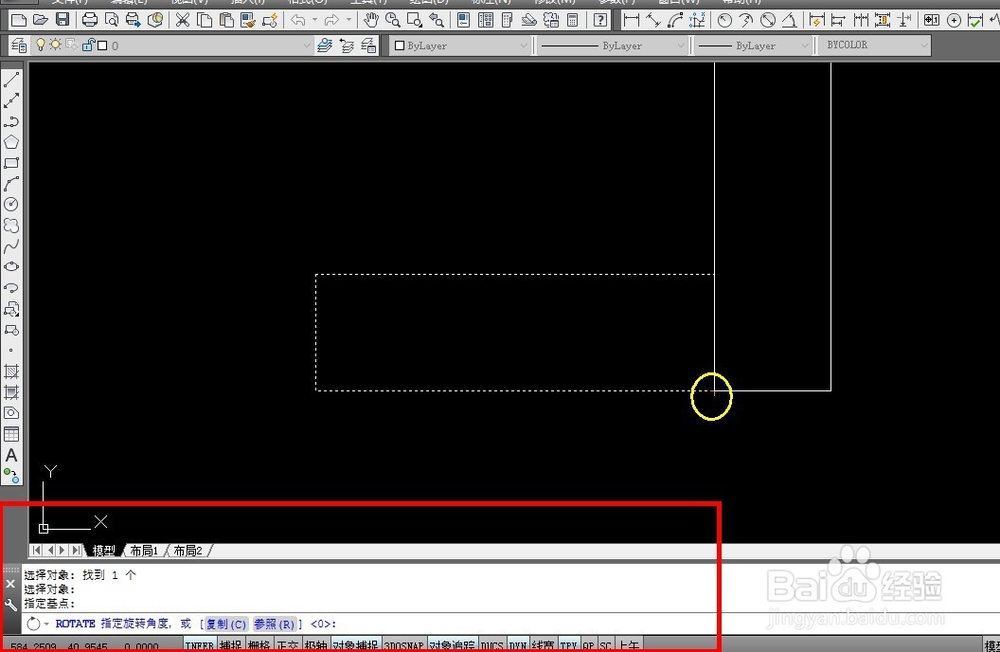This screenshot has width=1000, height=652.
Task: Create a new drawing with New icon
Action: [x=19, y=20]
